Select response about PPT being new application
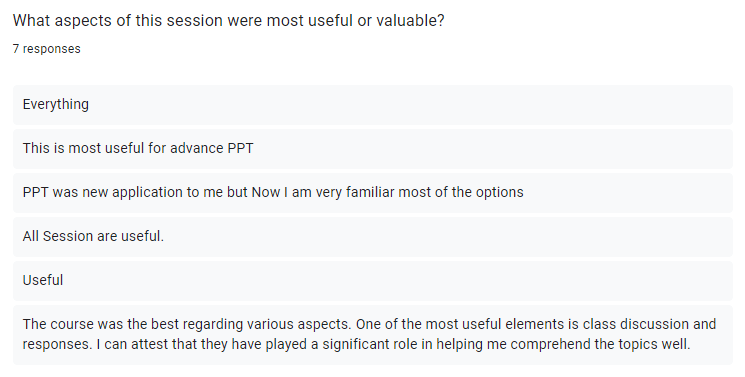Viewport: 745px width, 377px height. (x=372, y=193)
